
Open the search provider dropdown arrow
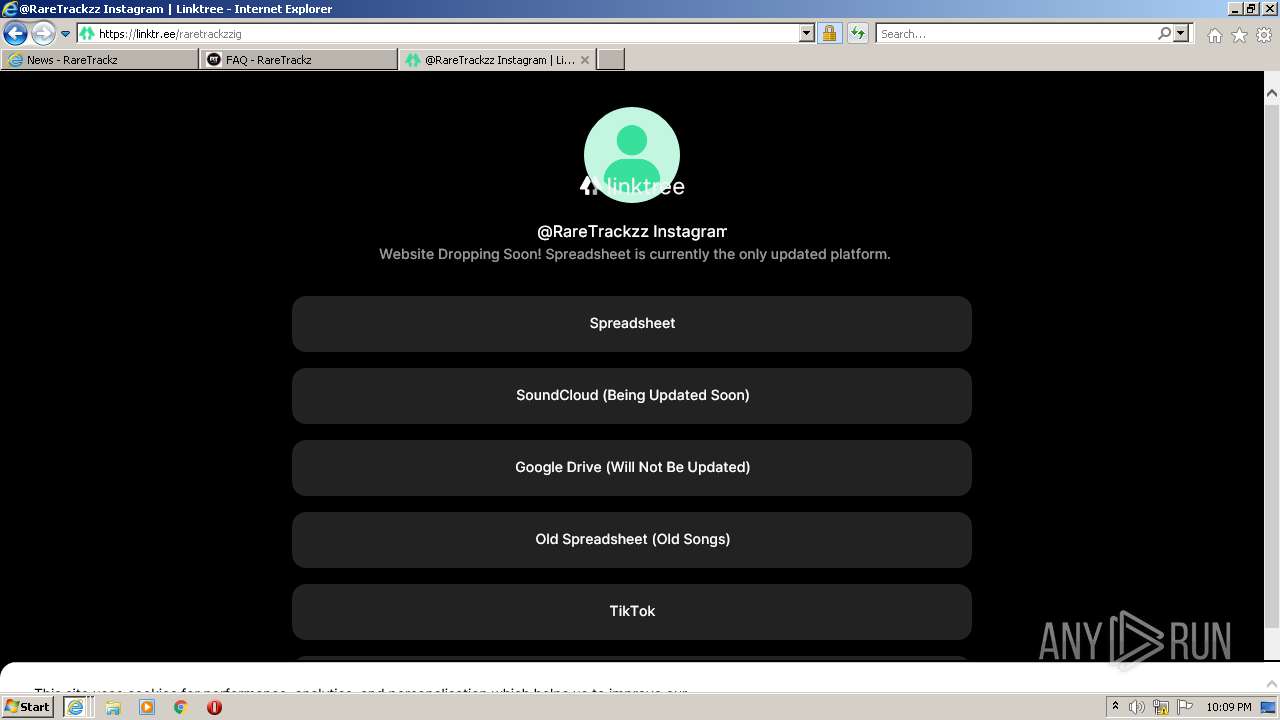pyautogui.click(x=1181, y=34)
